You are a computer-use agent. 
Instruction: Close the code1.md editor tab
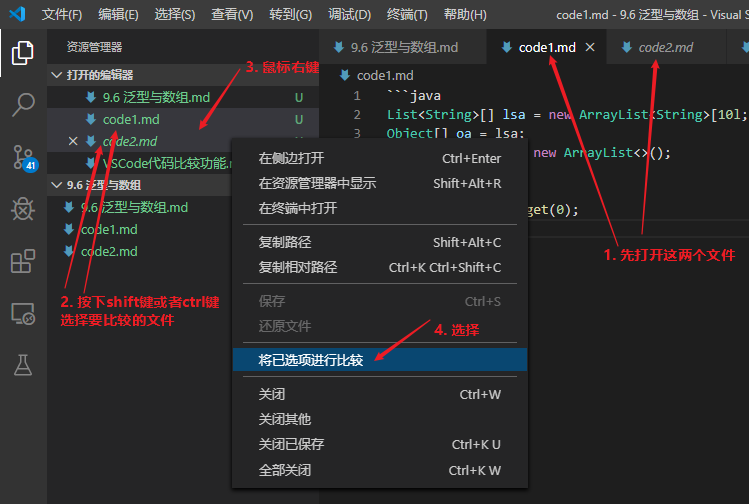(590, 47)
